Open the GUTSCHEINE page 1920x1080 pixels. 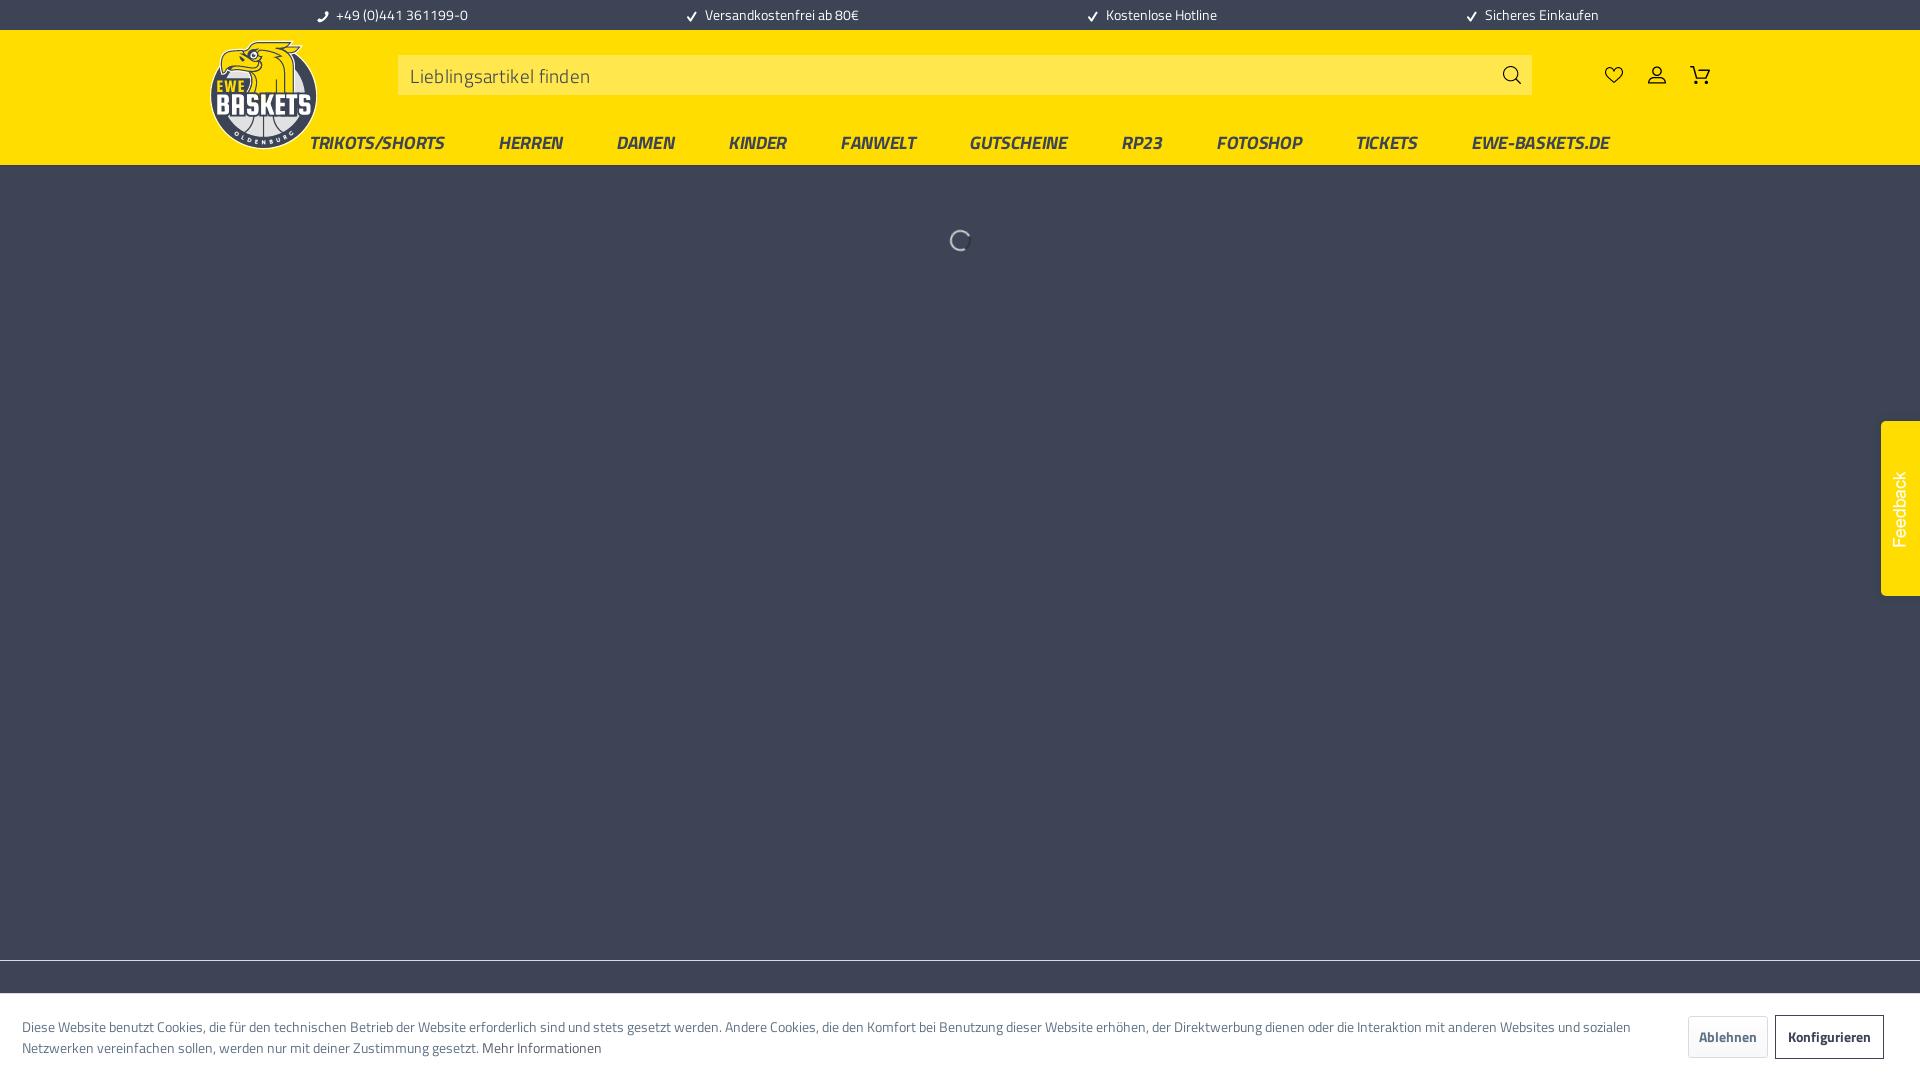click(1018, 143)
